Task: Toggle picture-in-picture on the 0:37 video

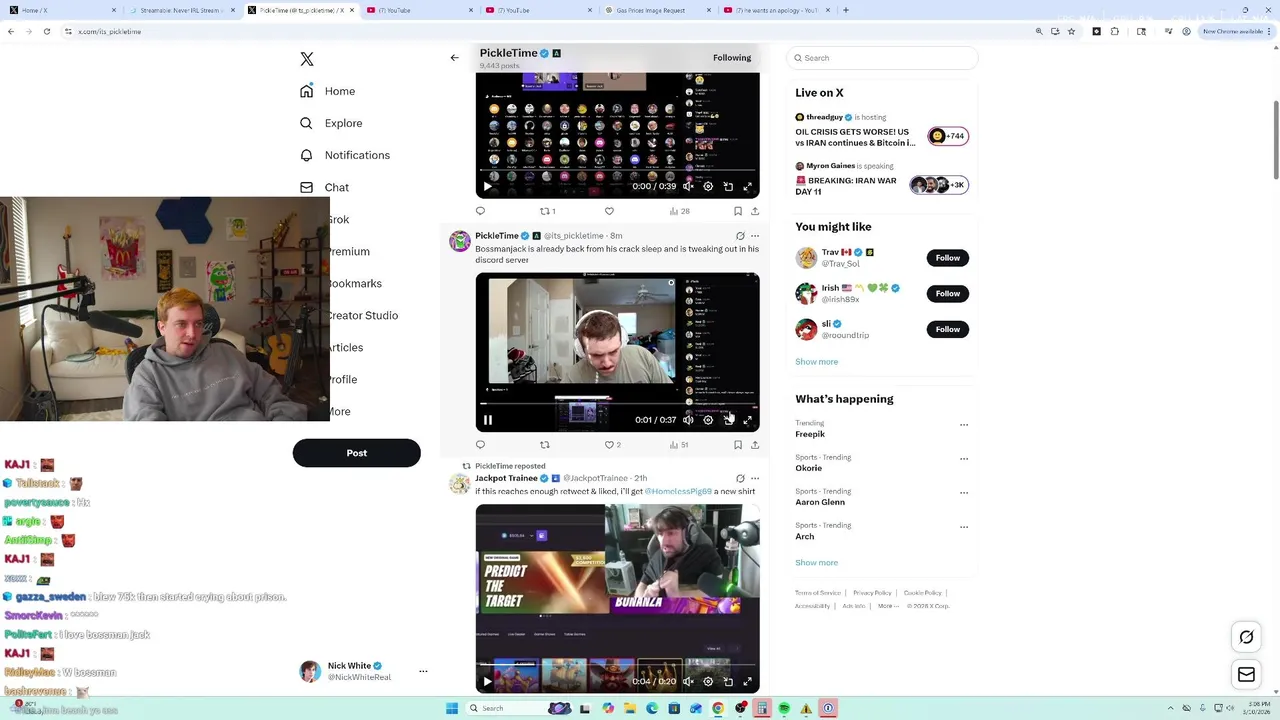Action: [x=728, y=420]
